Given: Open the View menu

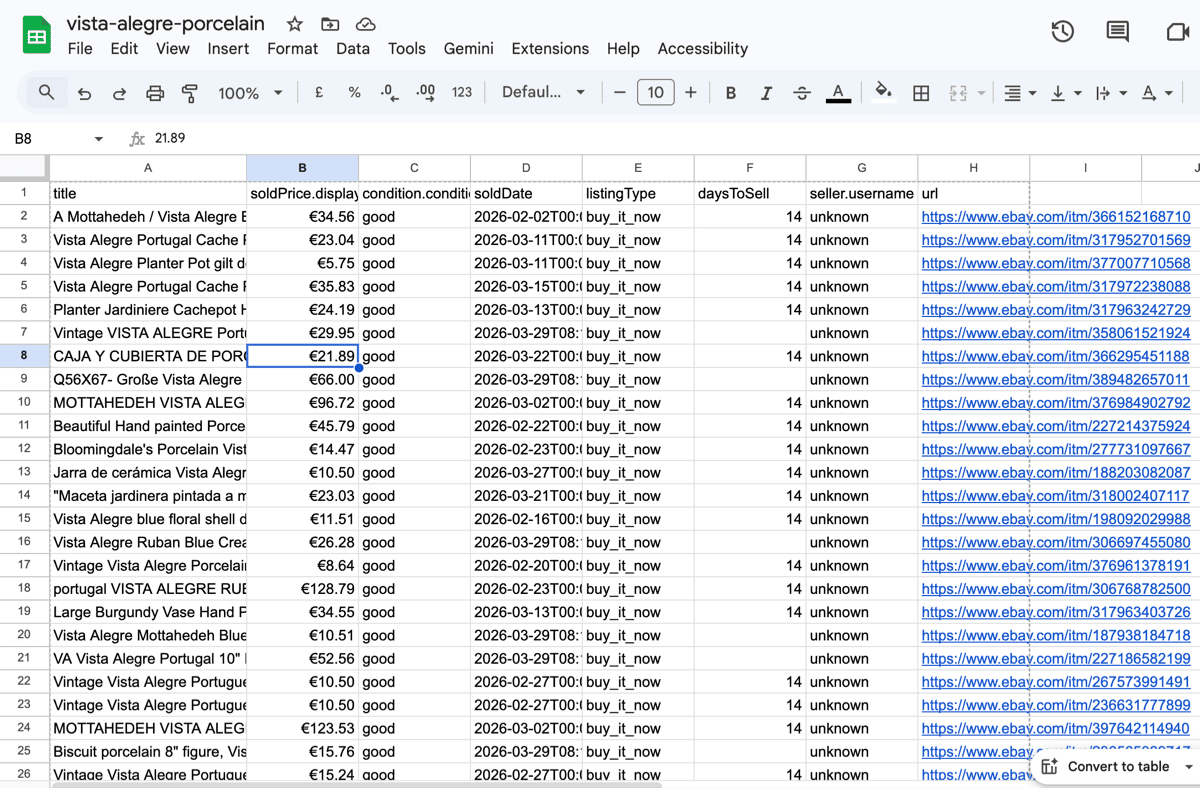Looking at the screenshot, I should click(x=172, y=48).
